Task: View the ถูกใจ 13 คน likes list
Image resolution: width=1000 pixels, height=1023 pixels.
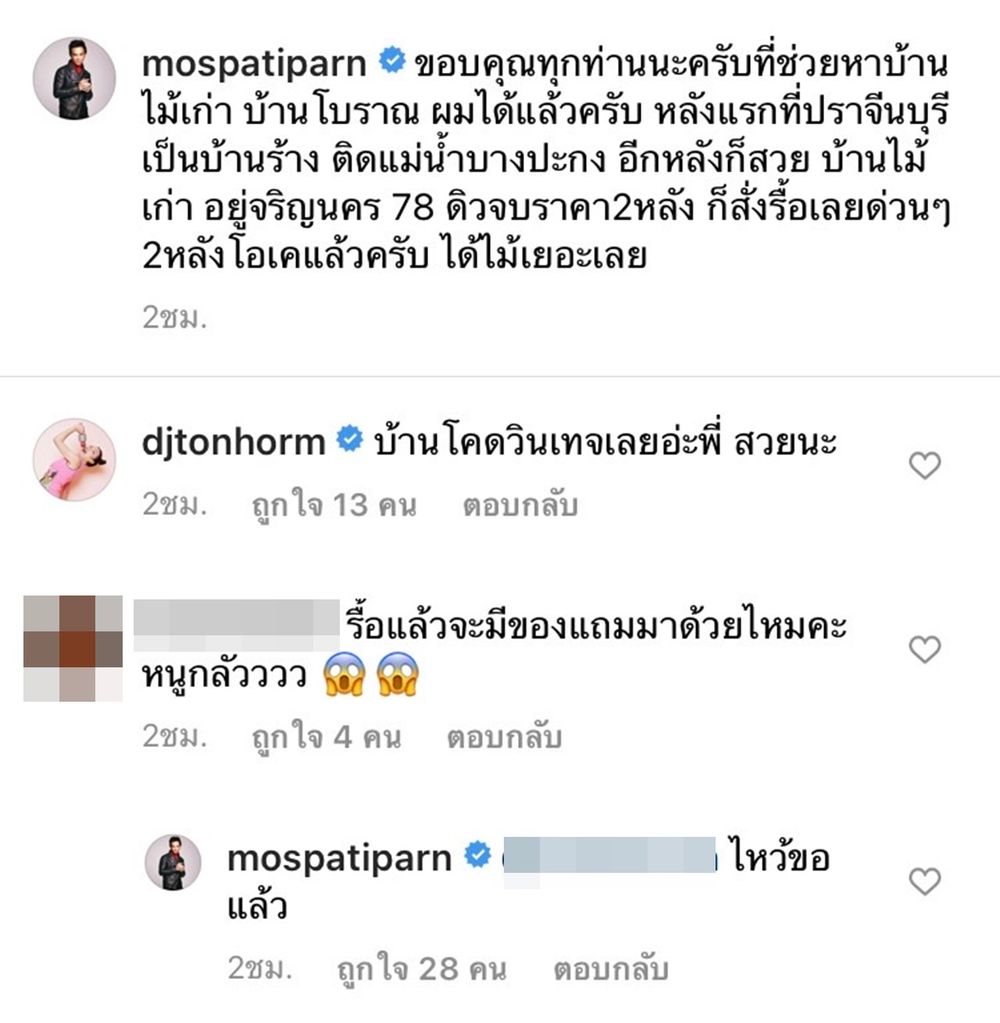Action: (x=334, y=506)
